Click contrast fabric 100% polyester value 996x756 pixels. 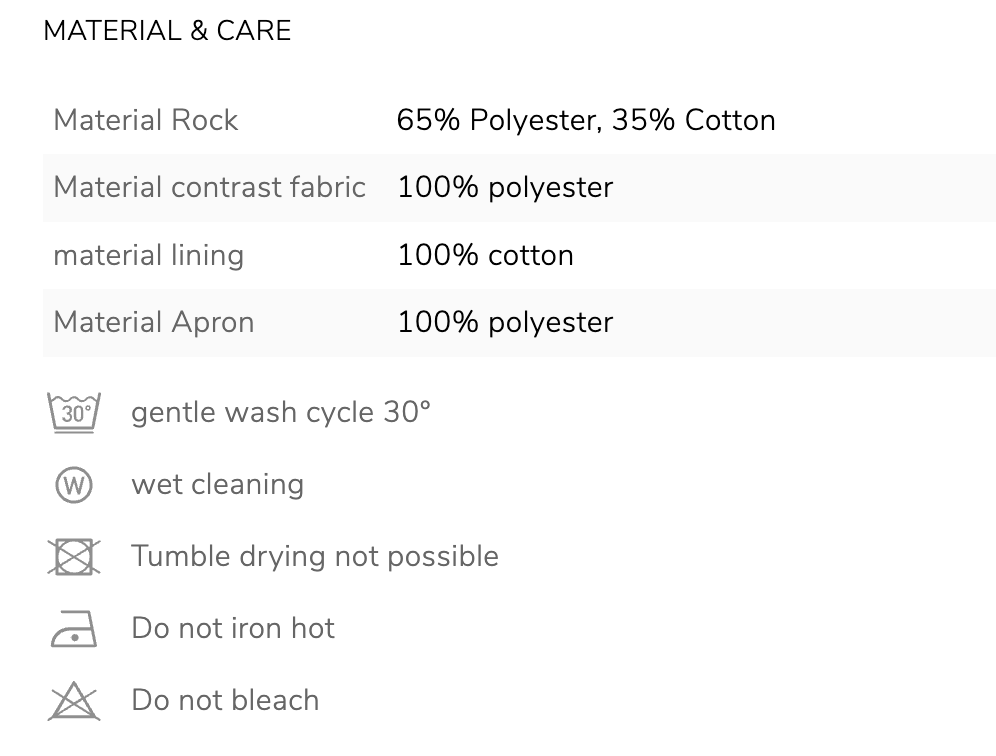[505, 188]
